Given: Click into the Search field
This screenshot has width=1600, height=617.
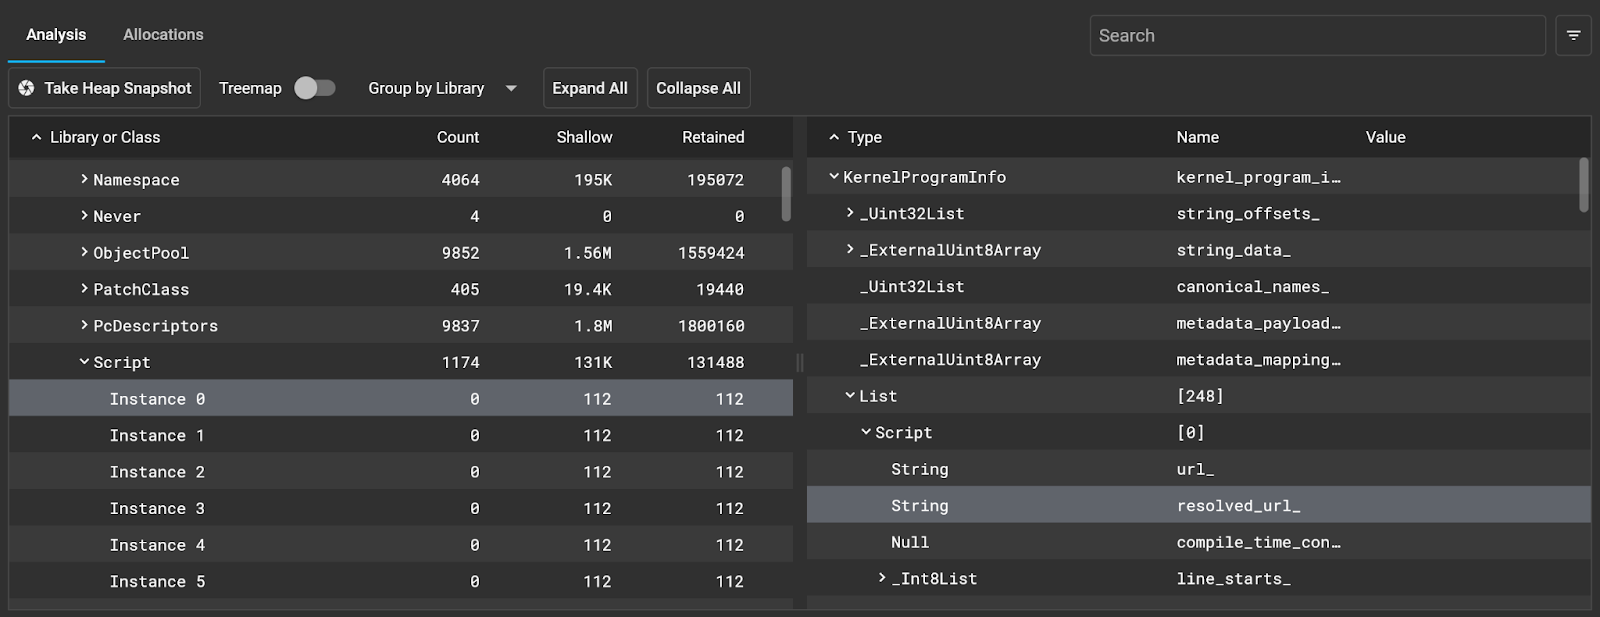Looking at the screenshot, I should point(1317,35).
